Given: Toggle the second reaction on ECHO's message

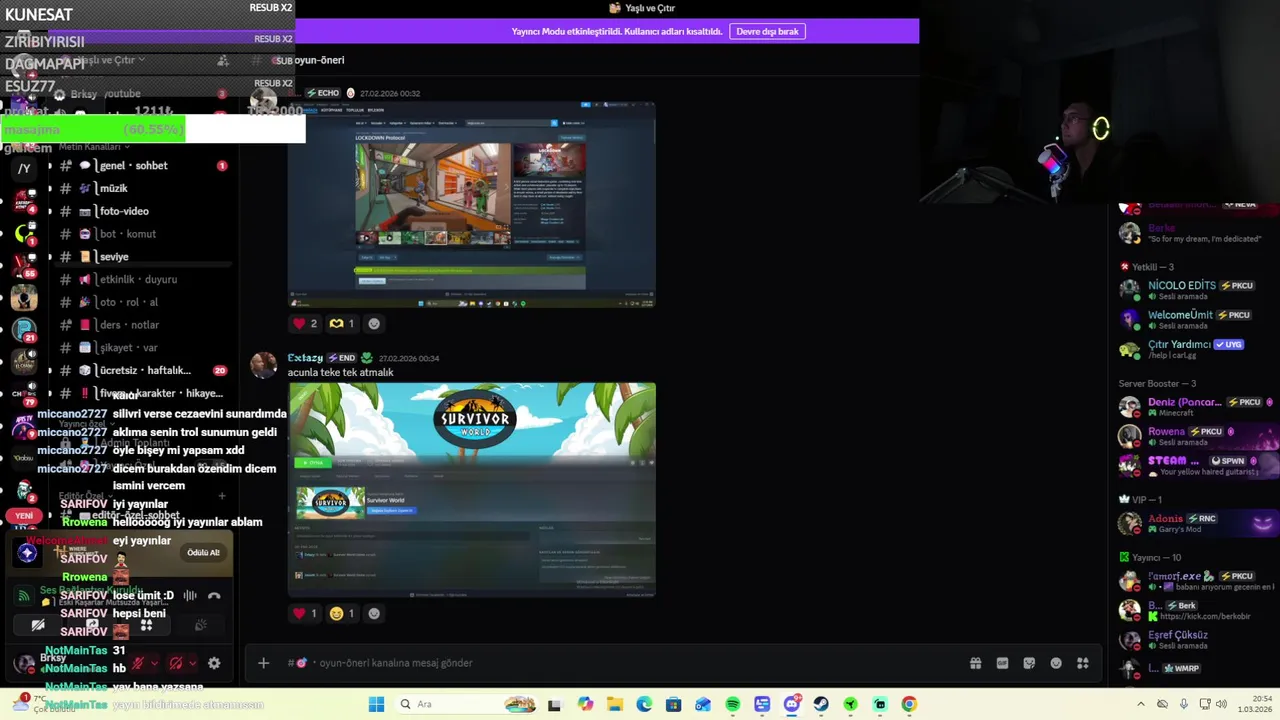Looking at the screenshot, I should [x=342, y=323].
